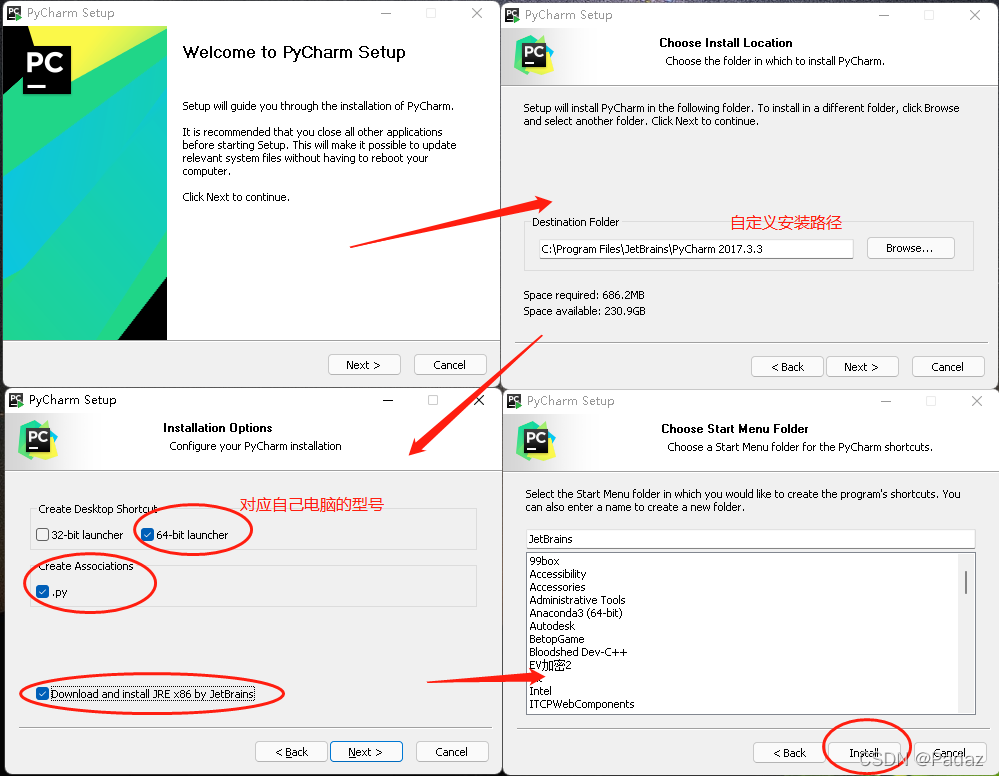Click the PyCharm logo beside Choose Install Location
999x776 pixels.
pos(534,55)
